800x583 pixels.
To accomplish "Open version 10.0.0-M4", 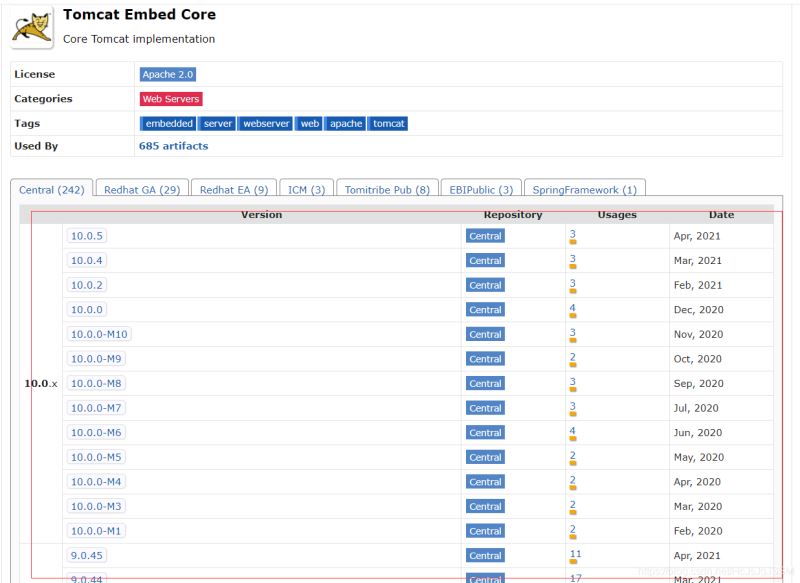I will pyautogui.click(x=96, y=481).
